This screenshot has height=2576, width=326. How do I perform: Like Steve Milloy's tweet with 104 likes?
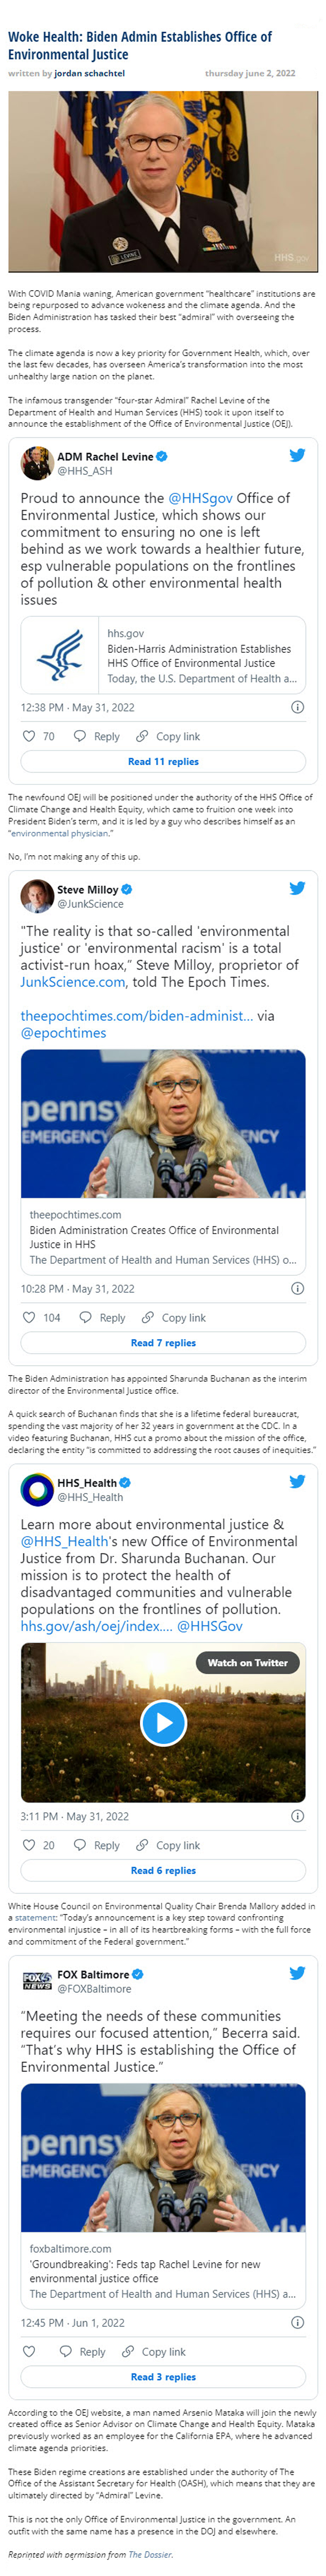[x=29, y=1318]
